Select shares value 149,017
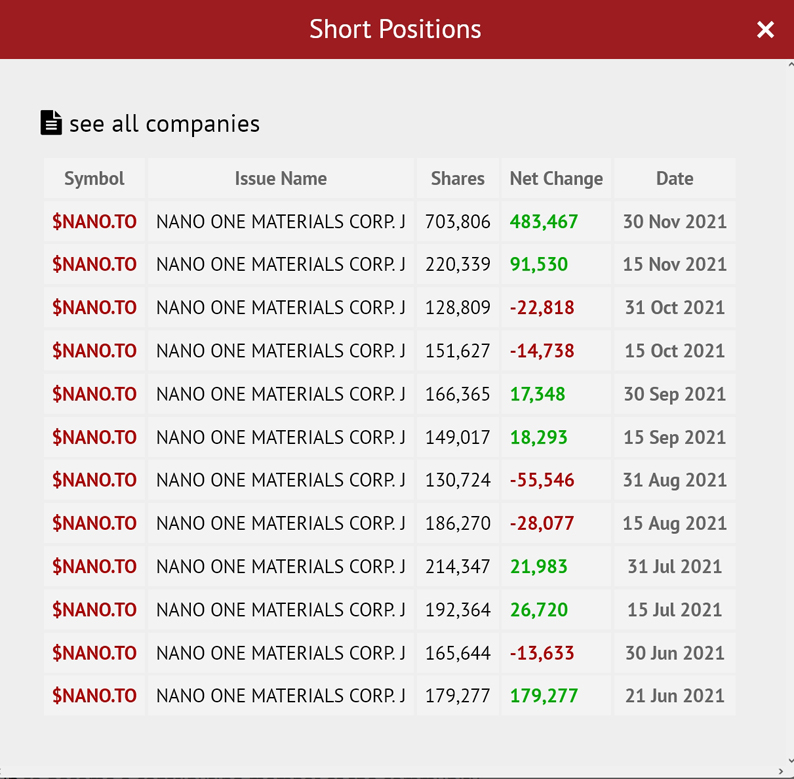Image resolution: width=794 pixels, height=779 pixels. pos(458,437)
